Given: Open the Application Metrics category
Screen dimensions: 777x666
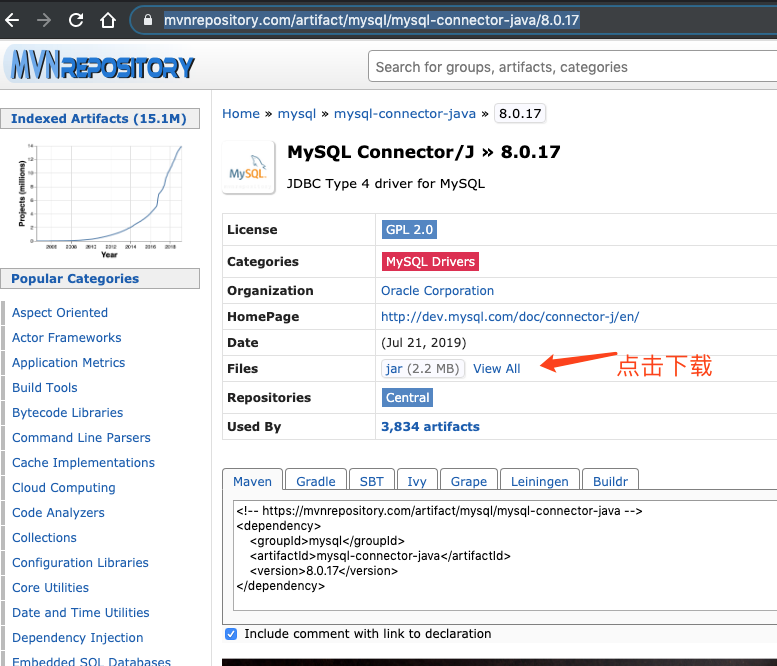Looking at the screenshot, I should [x=68, y=363].
